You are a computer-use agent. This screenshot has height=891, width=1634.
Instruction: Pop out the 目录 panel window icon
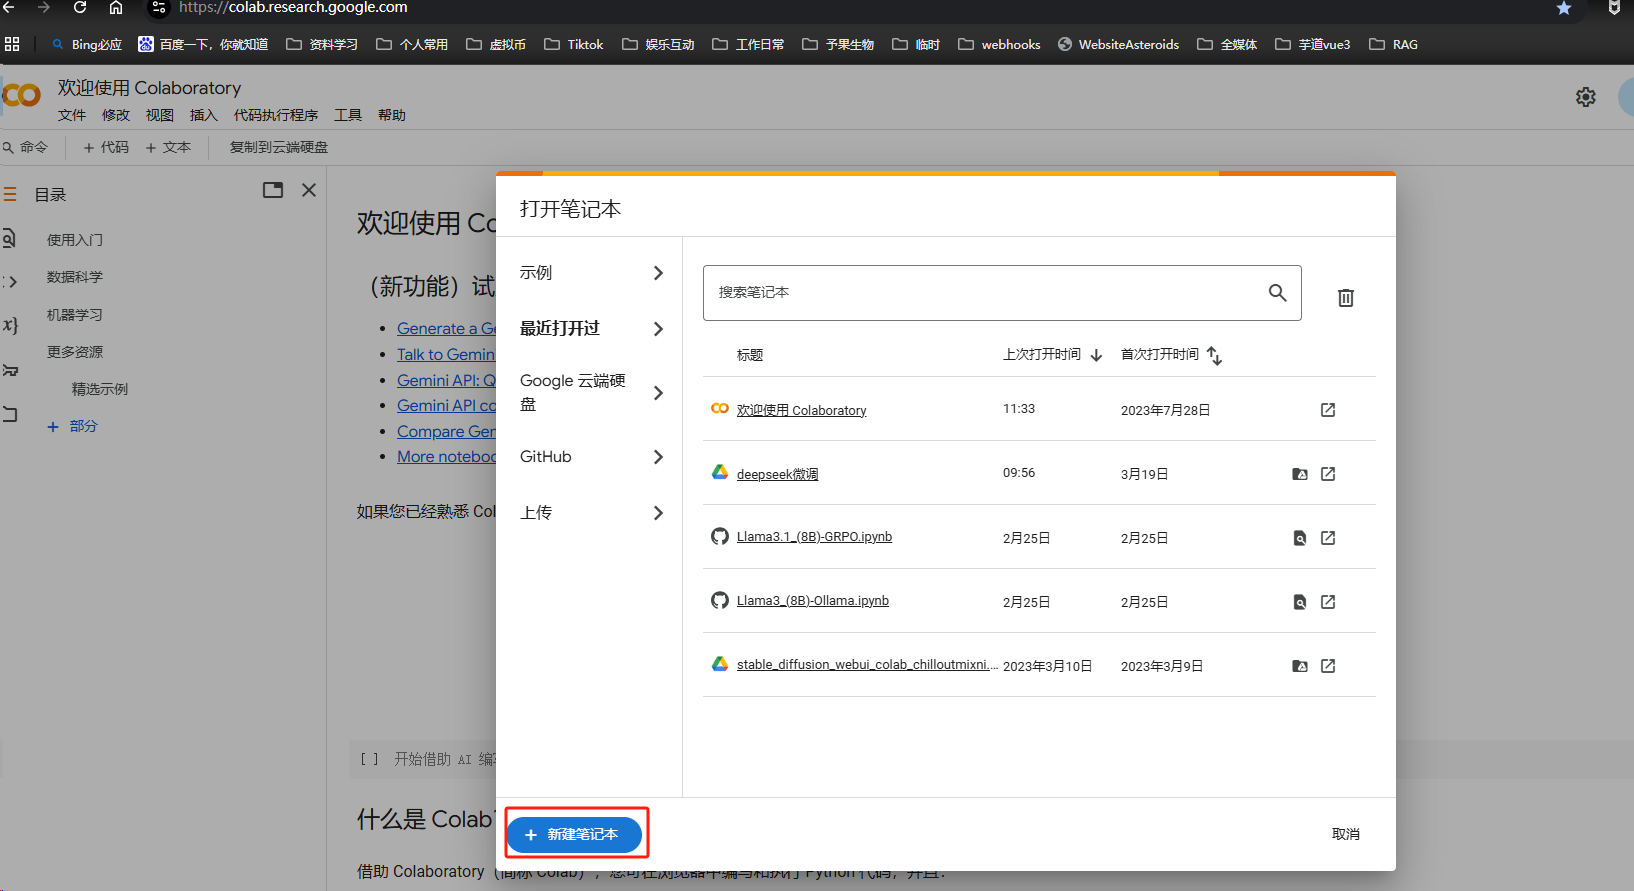pyautogui.click(x=273, y=190)
